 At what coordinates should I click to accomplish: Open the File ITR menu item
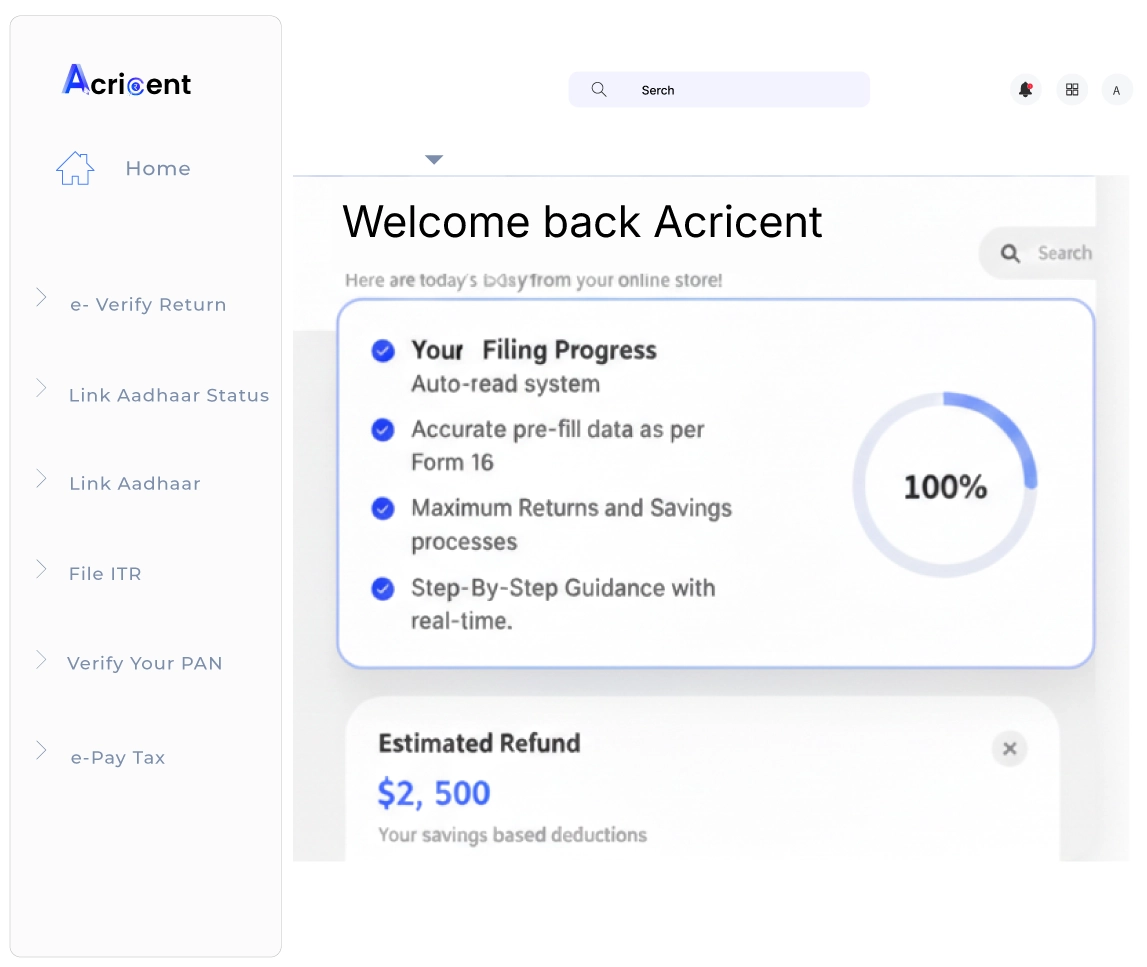105,574
